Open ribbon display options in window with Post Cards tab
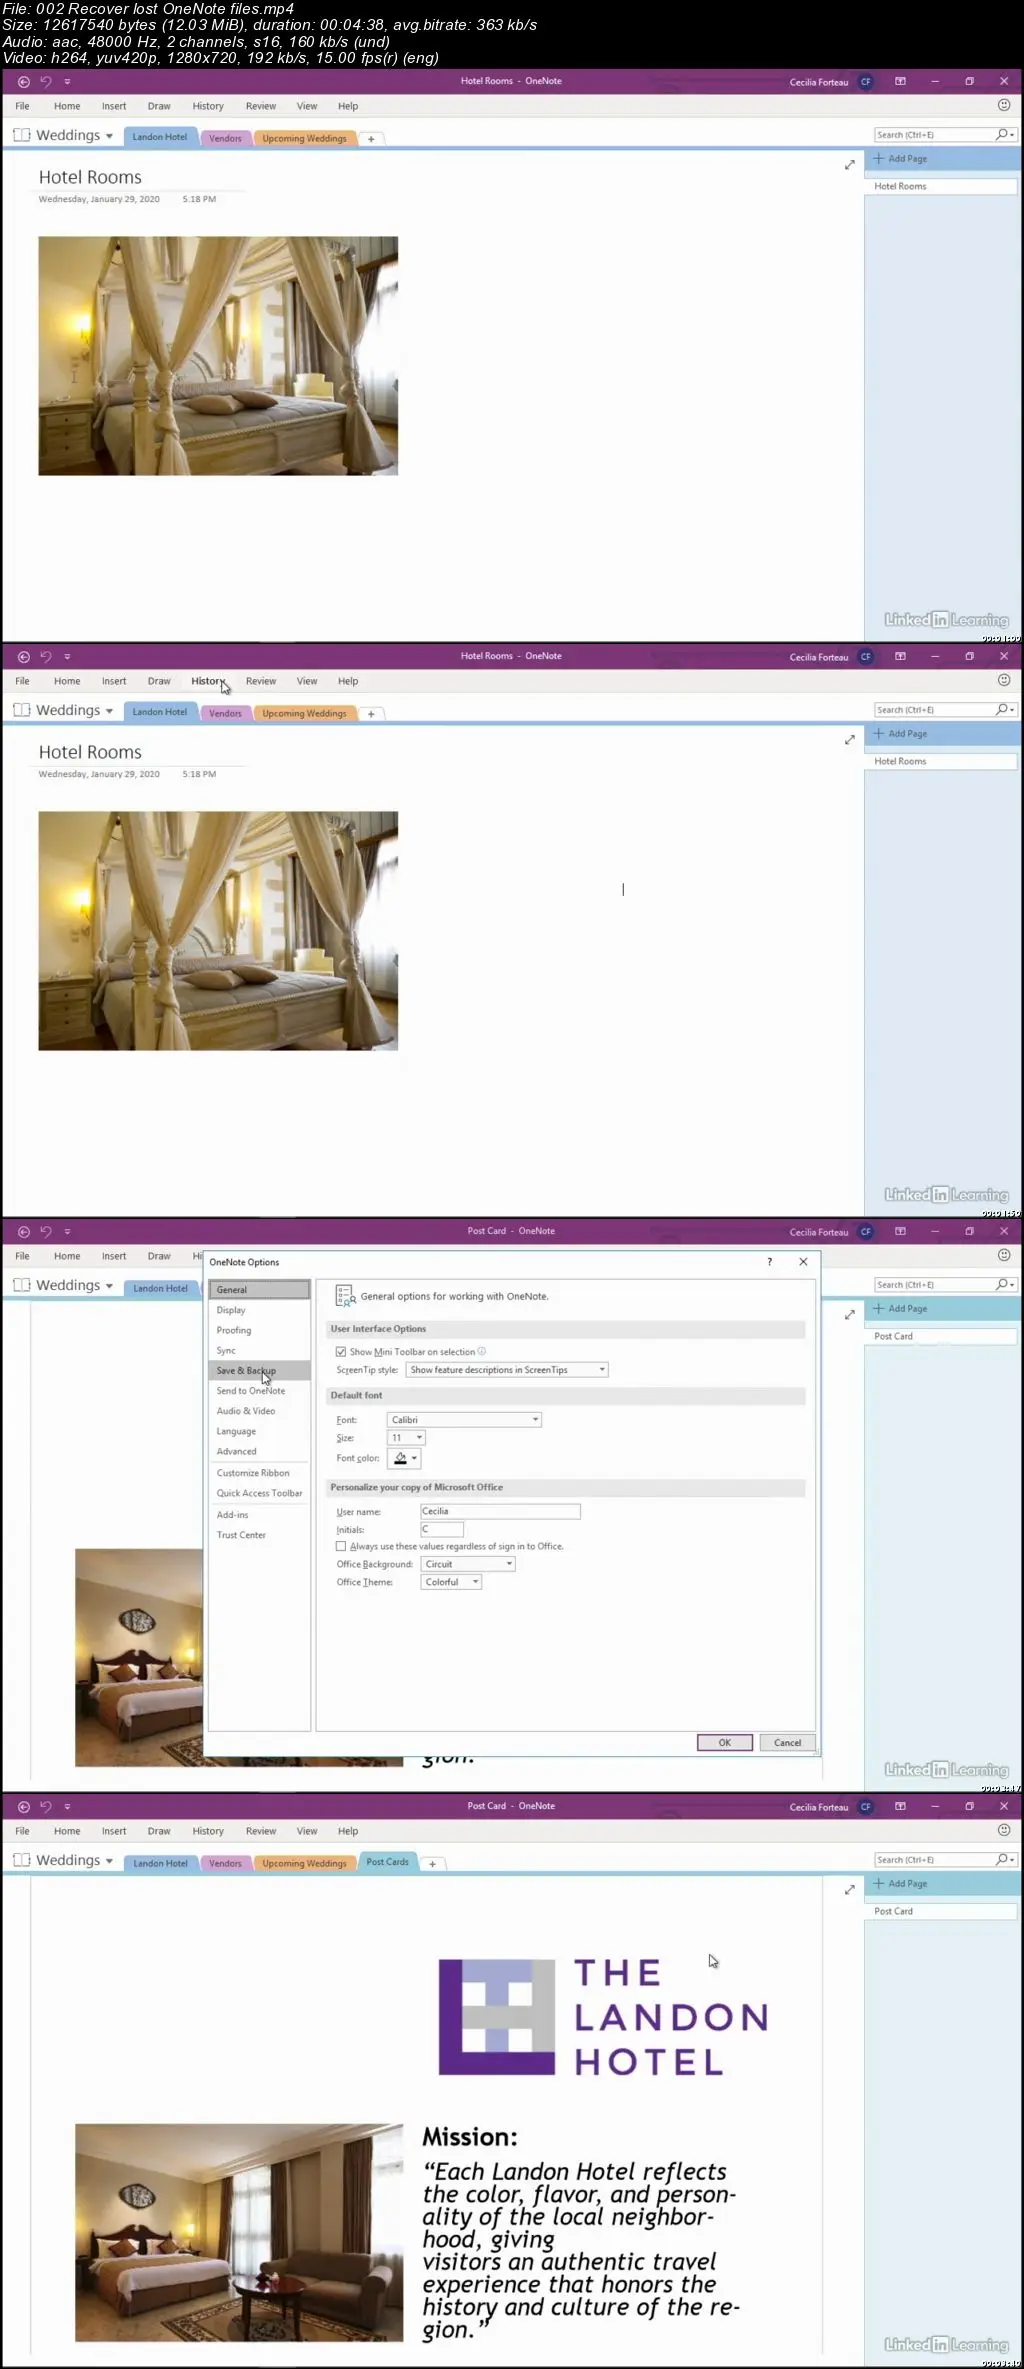 tap(900, 1806)
